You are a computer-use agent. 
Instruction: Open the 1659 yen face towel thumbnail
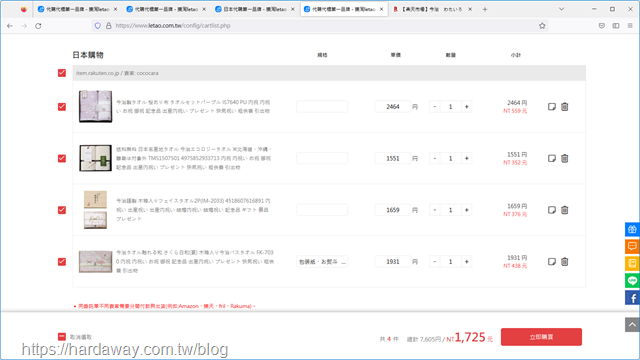point(96,210)
